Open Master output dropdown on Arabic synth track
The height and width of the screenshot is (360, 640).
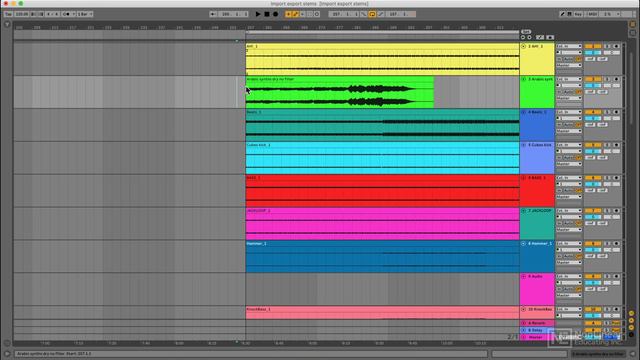[569, 98]
